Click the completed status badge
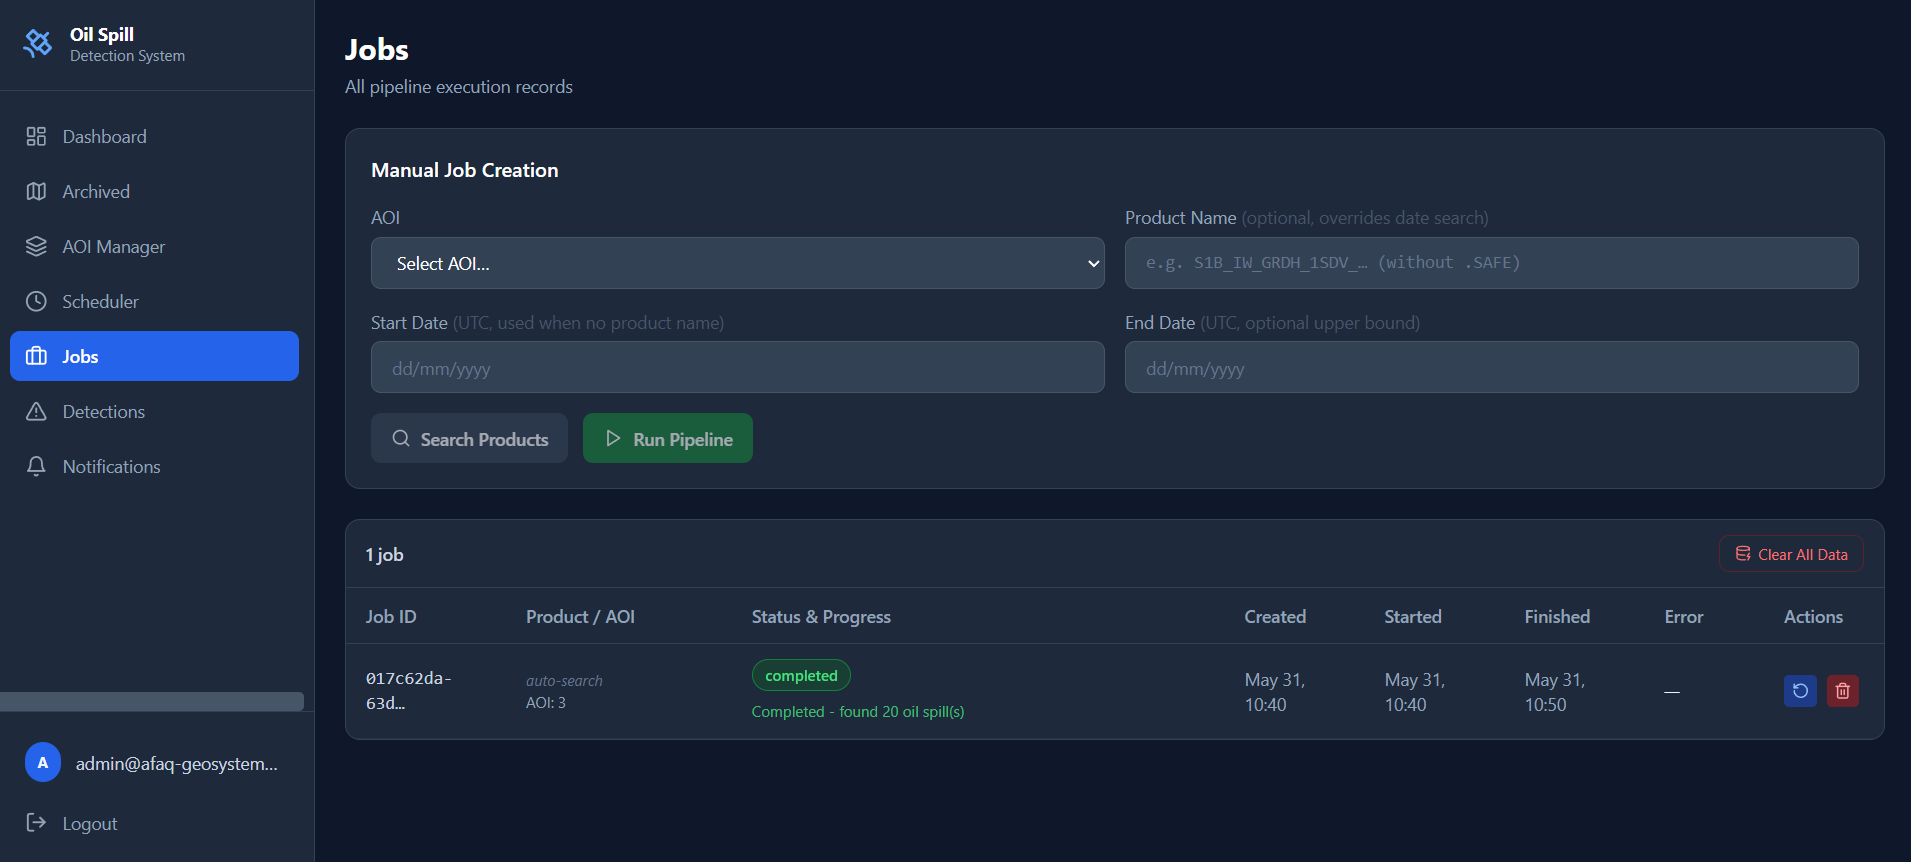The width and height of the screenshot is (1911, 862). pyautogui.click(x=801, y=676)
